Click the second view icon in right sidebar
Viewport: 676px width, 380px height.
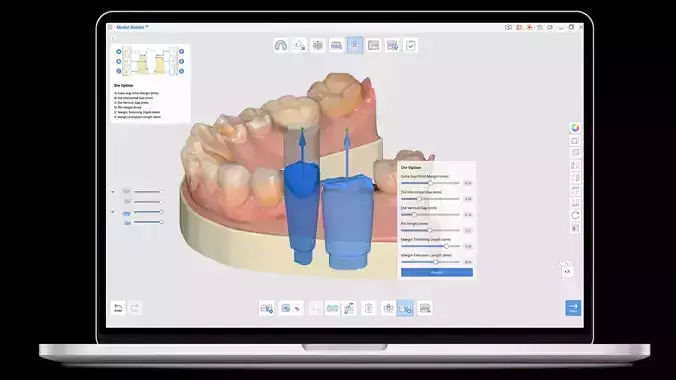[575, 141]
